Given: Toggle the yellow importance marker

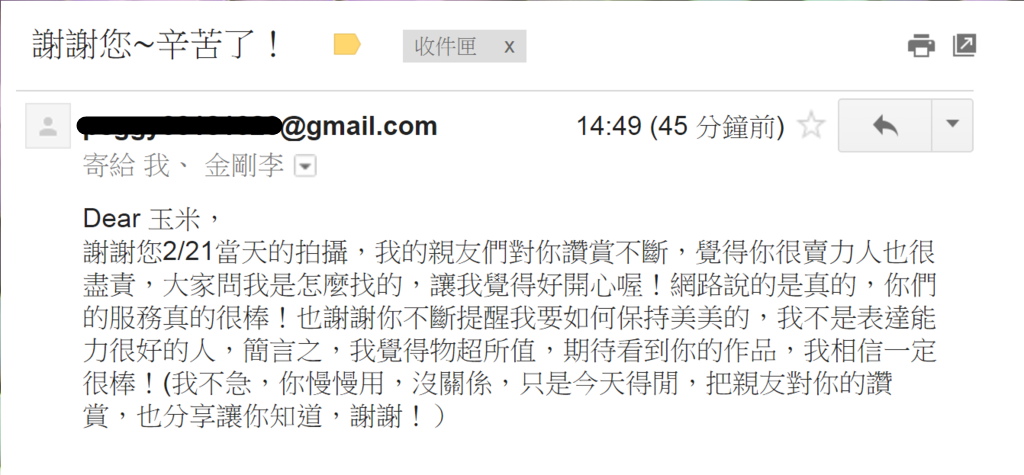Looking at the screenshot, I should tap(347, 45).
